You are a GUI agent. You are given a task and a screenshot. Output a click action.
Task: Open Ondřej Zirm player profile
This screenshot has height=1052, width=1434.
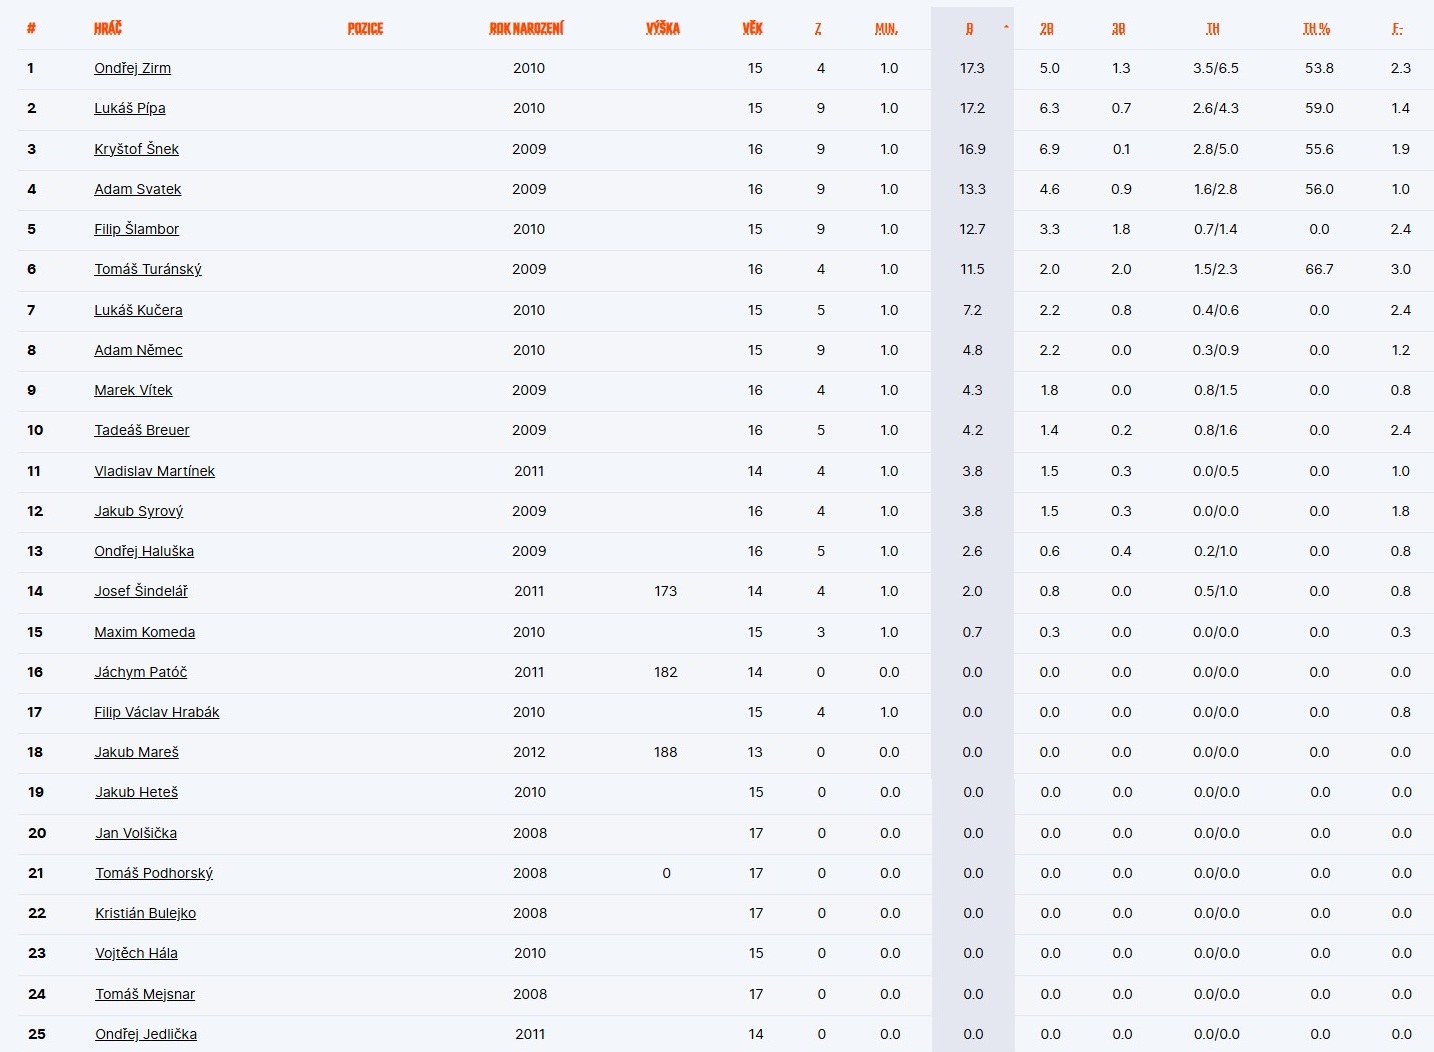pos(132,68)
